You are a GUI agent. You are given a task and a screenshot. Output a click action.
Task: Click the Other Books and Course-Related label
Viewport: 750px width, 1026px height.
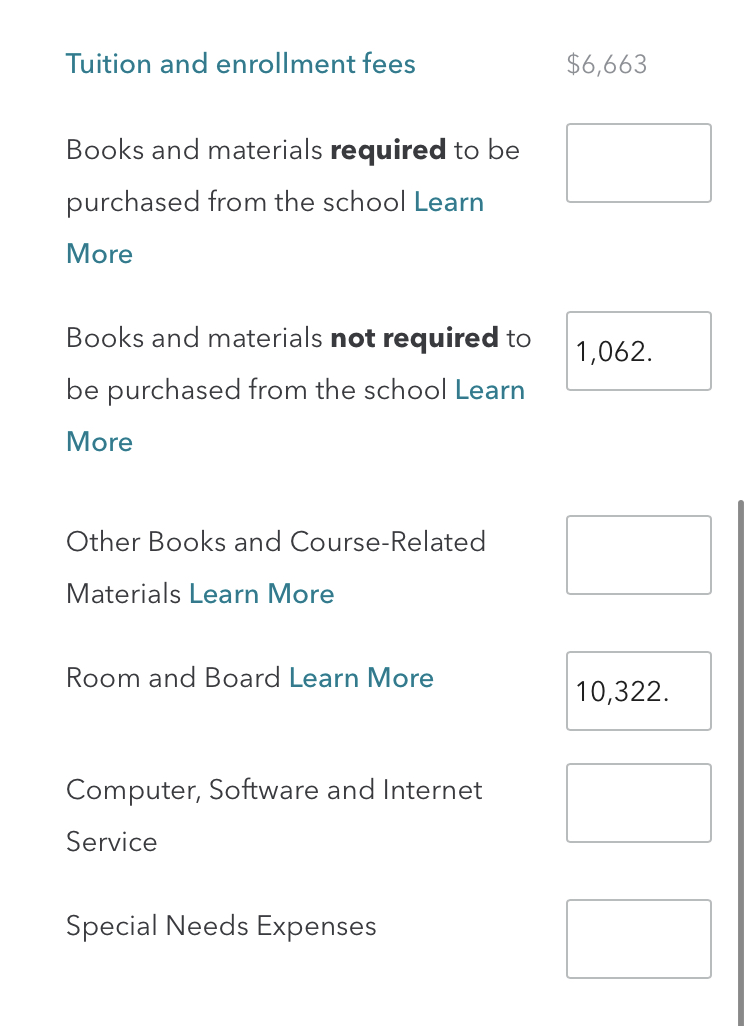click(275, 543)
